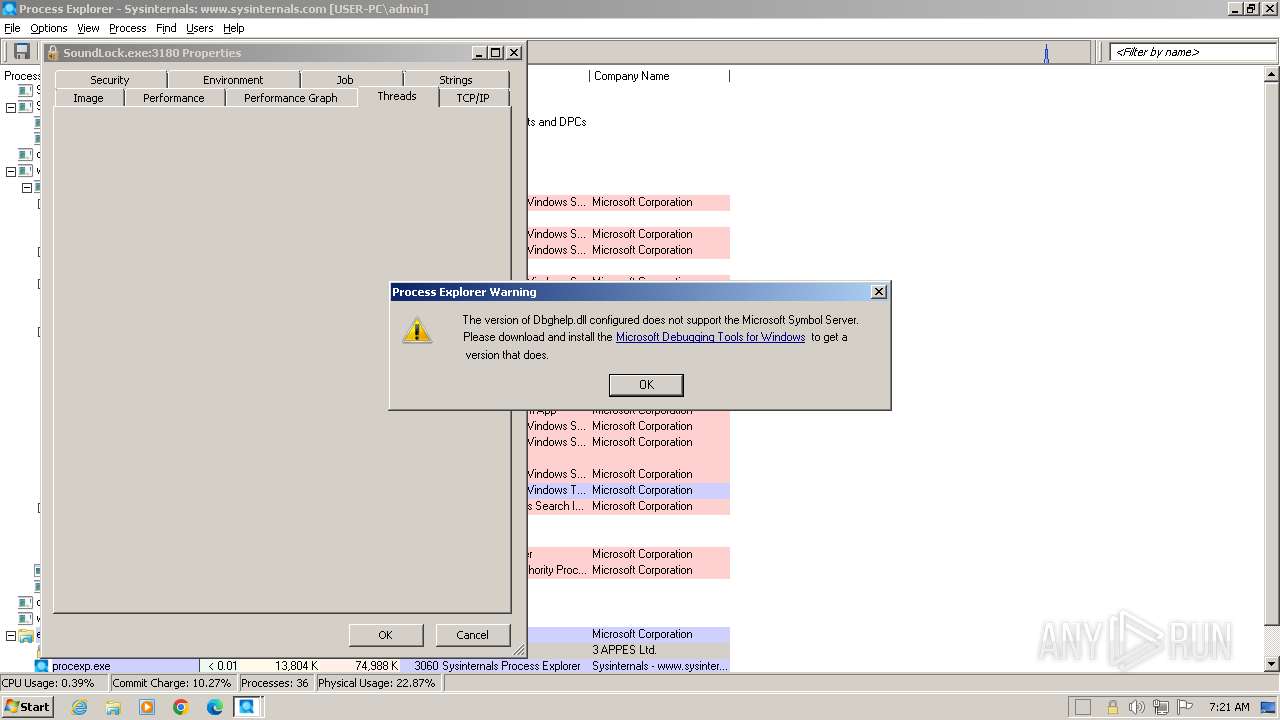Click the padlock icon in Properties title bar
Viewport: 1280px width, 720px height.
point(53,53)
